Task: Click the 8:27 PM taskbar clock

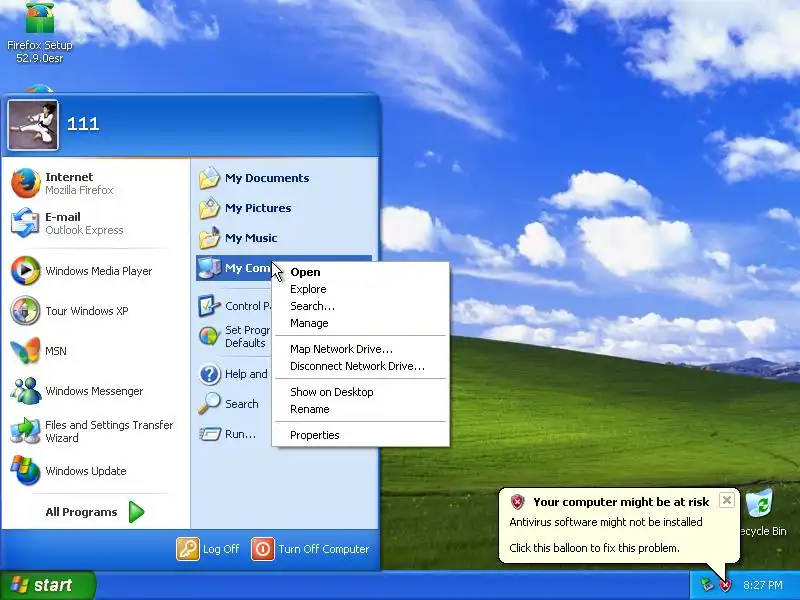Action: tap(763, 585)
